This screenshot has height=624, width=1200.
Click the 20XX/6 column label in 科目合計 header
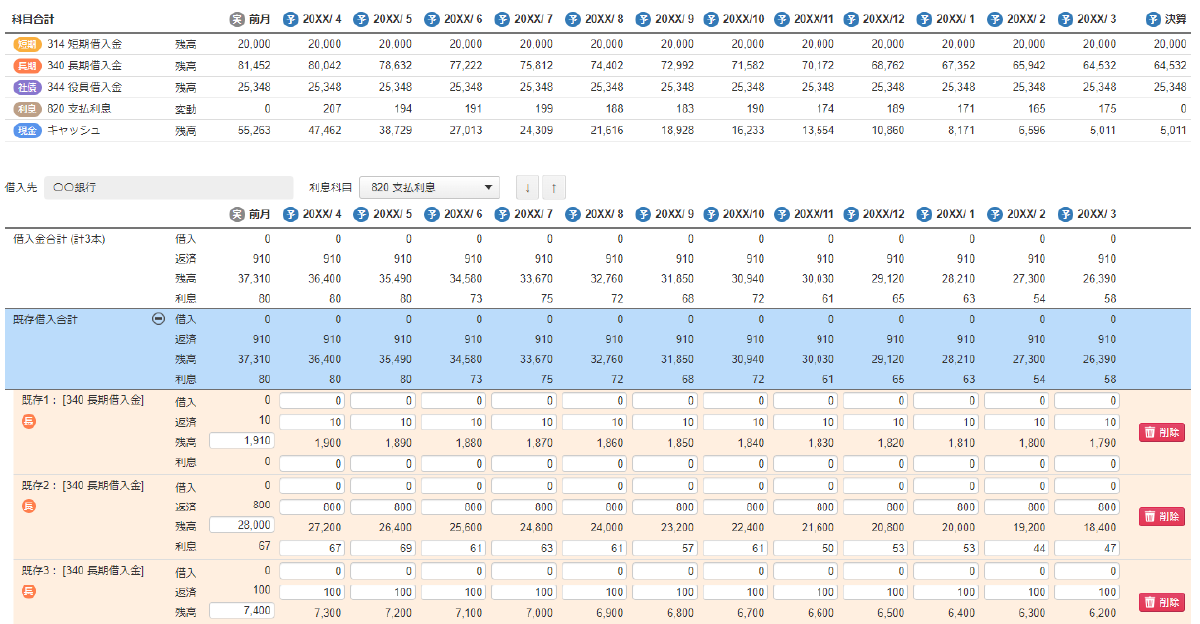click(x=462, y=19)
